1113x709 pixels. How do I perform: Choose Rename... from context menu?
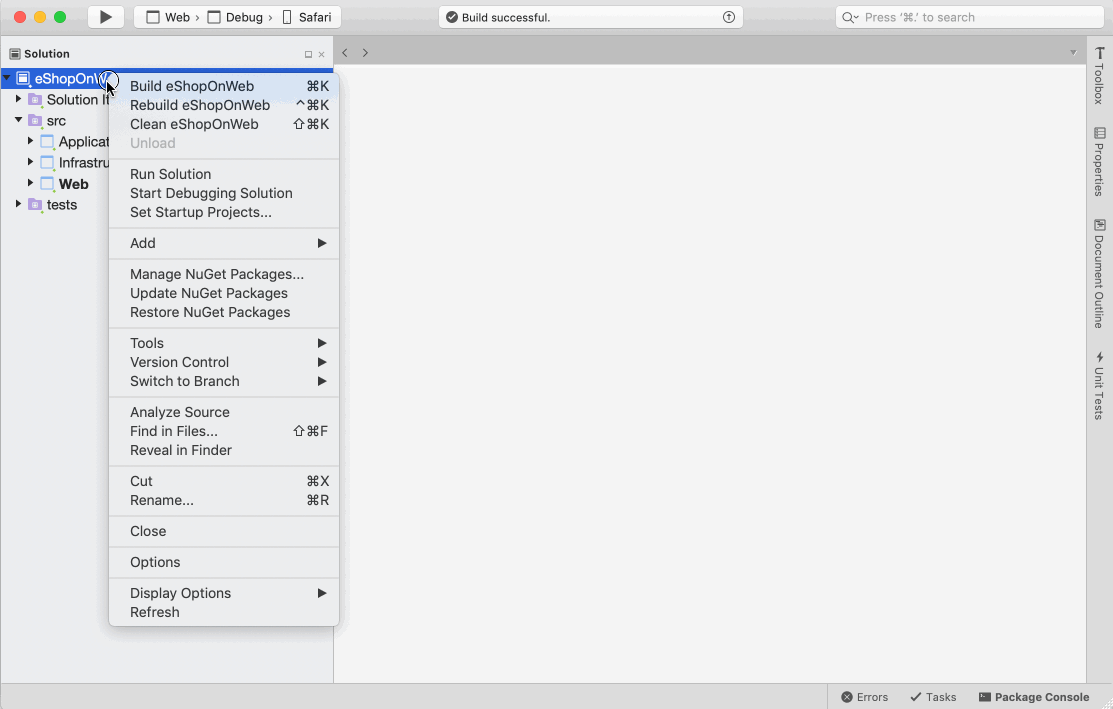point(224,500)
